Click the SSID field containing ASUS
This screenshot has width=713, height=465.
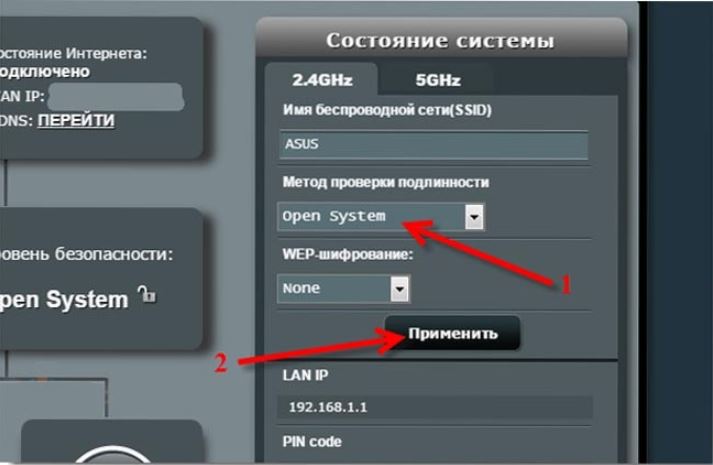click(434, 145)
